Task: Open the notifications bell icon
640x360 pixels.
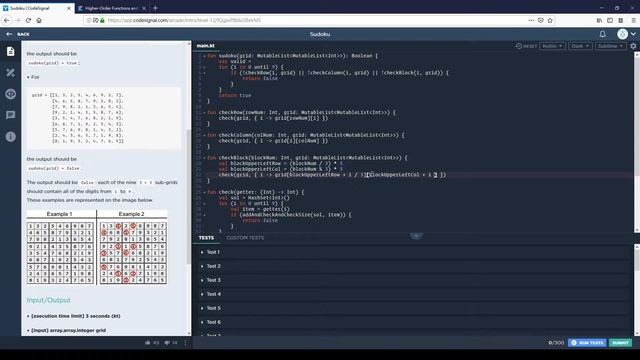Action: [602, 34]
